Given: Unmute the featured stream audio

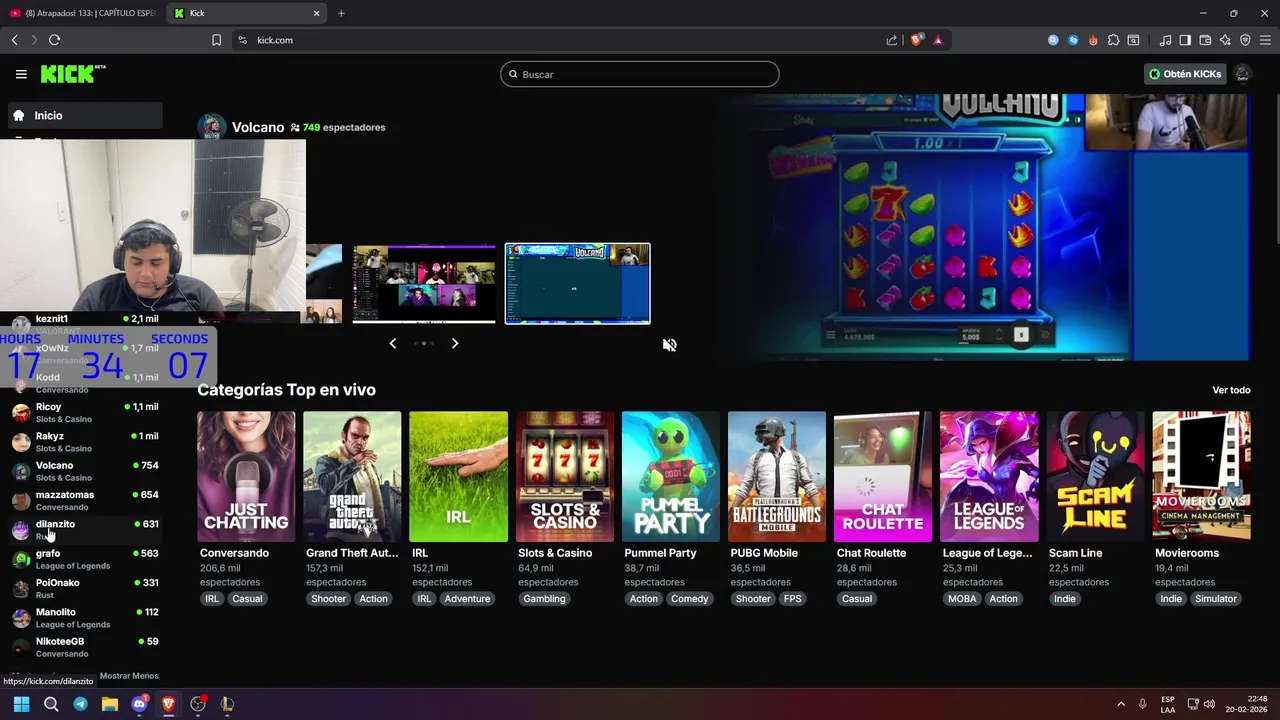Looking at the screenshot, I should [669, 345].
